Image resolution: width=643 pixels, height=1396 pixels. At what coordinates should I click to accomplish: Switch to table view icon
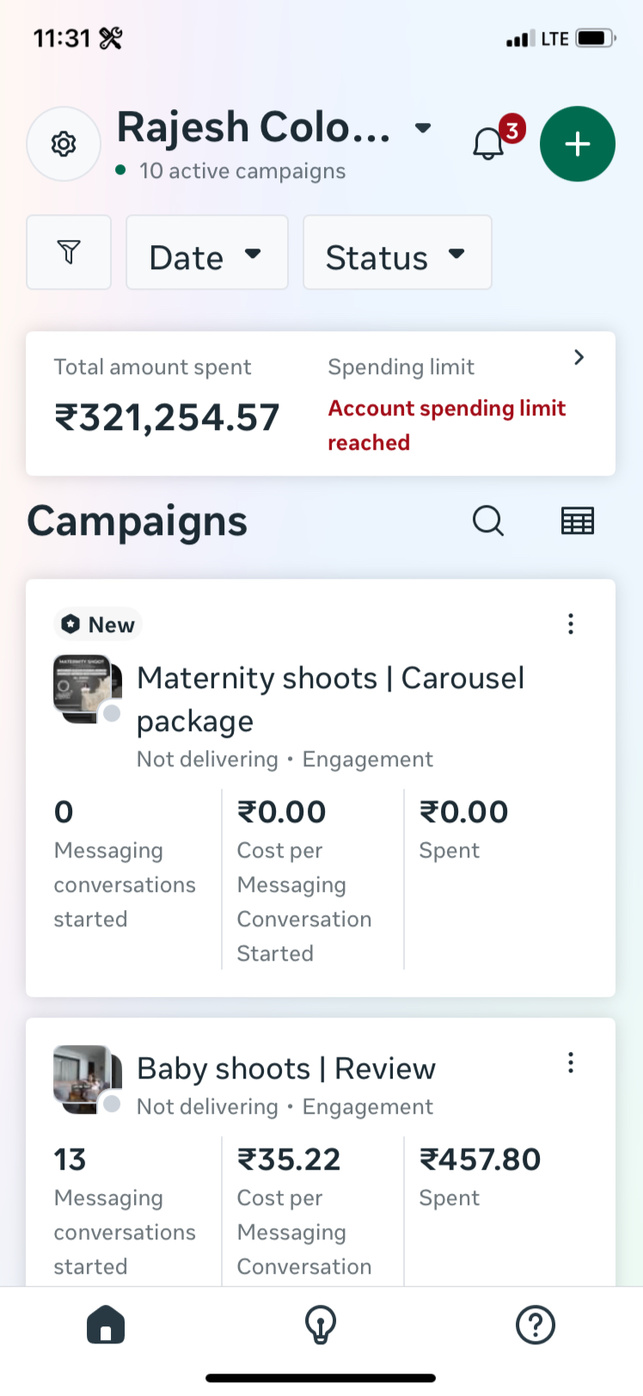[x=577, y=521]
